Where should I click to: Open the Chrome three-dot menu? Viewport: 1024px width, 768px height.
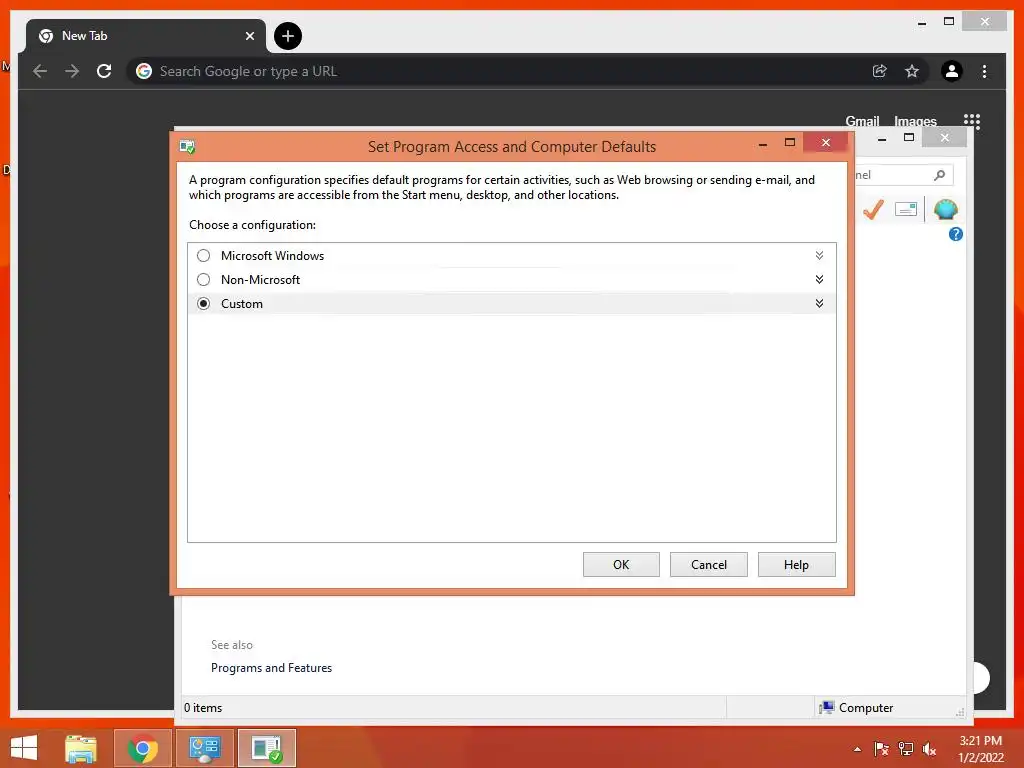[984, 71]
